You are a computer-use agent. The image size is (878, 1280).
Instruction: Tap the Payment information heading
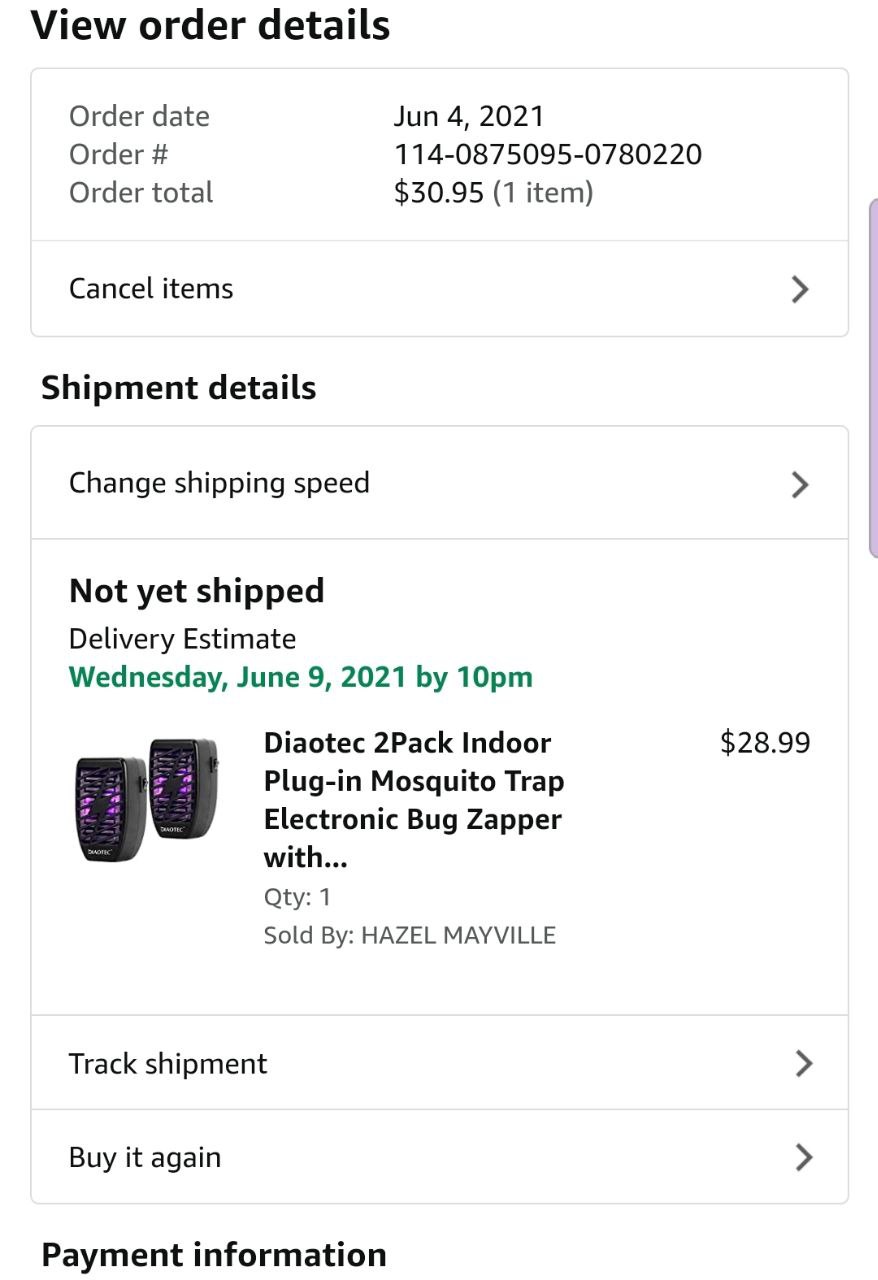(x=214, y=1255)
